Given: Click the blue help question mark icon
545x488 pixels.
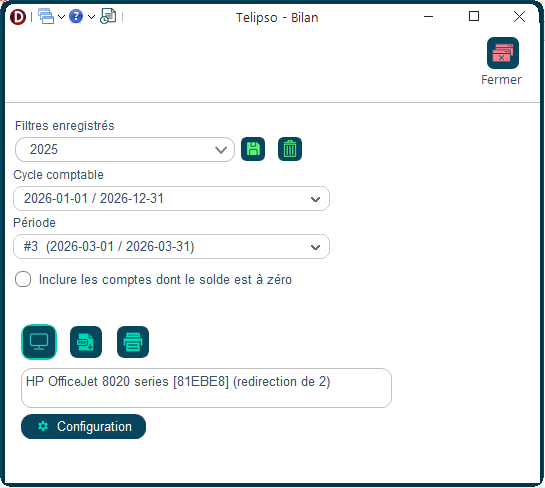Looking at the screenshot, I should [x=76, y=16].
